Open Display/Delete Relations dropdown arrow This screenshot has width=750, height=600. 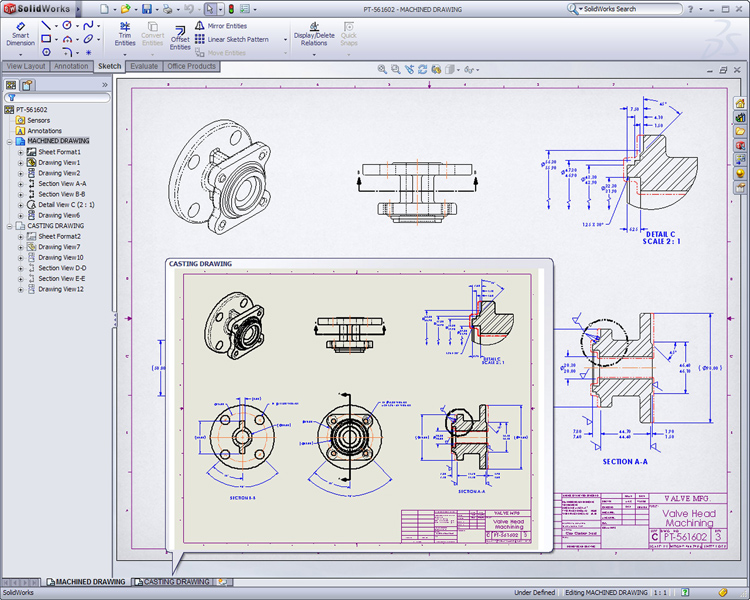coord(314,54)
